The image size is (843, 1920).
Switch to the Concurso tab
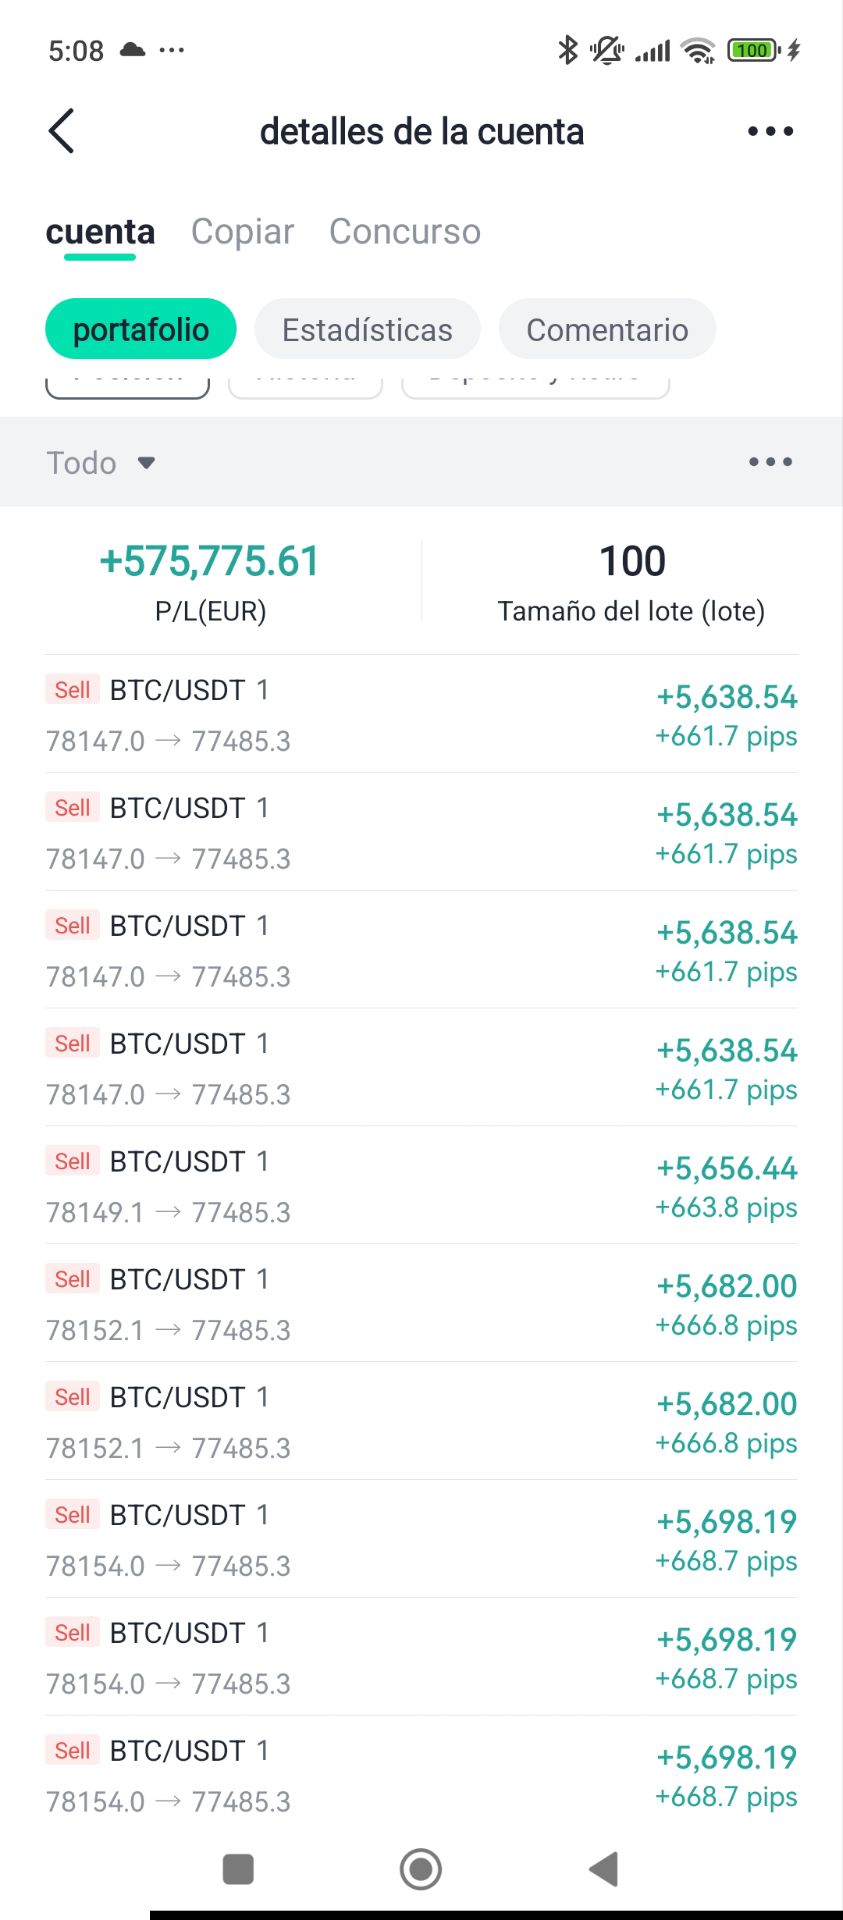(404, 232)
